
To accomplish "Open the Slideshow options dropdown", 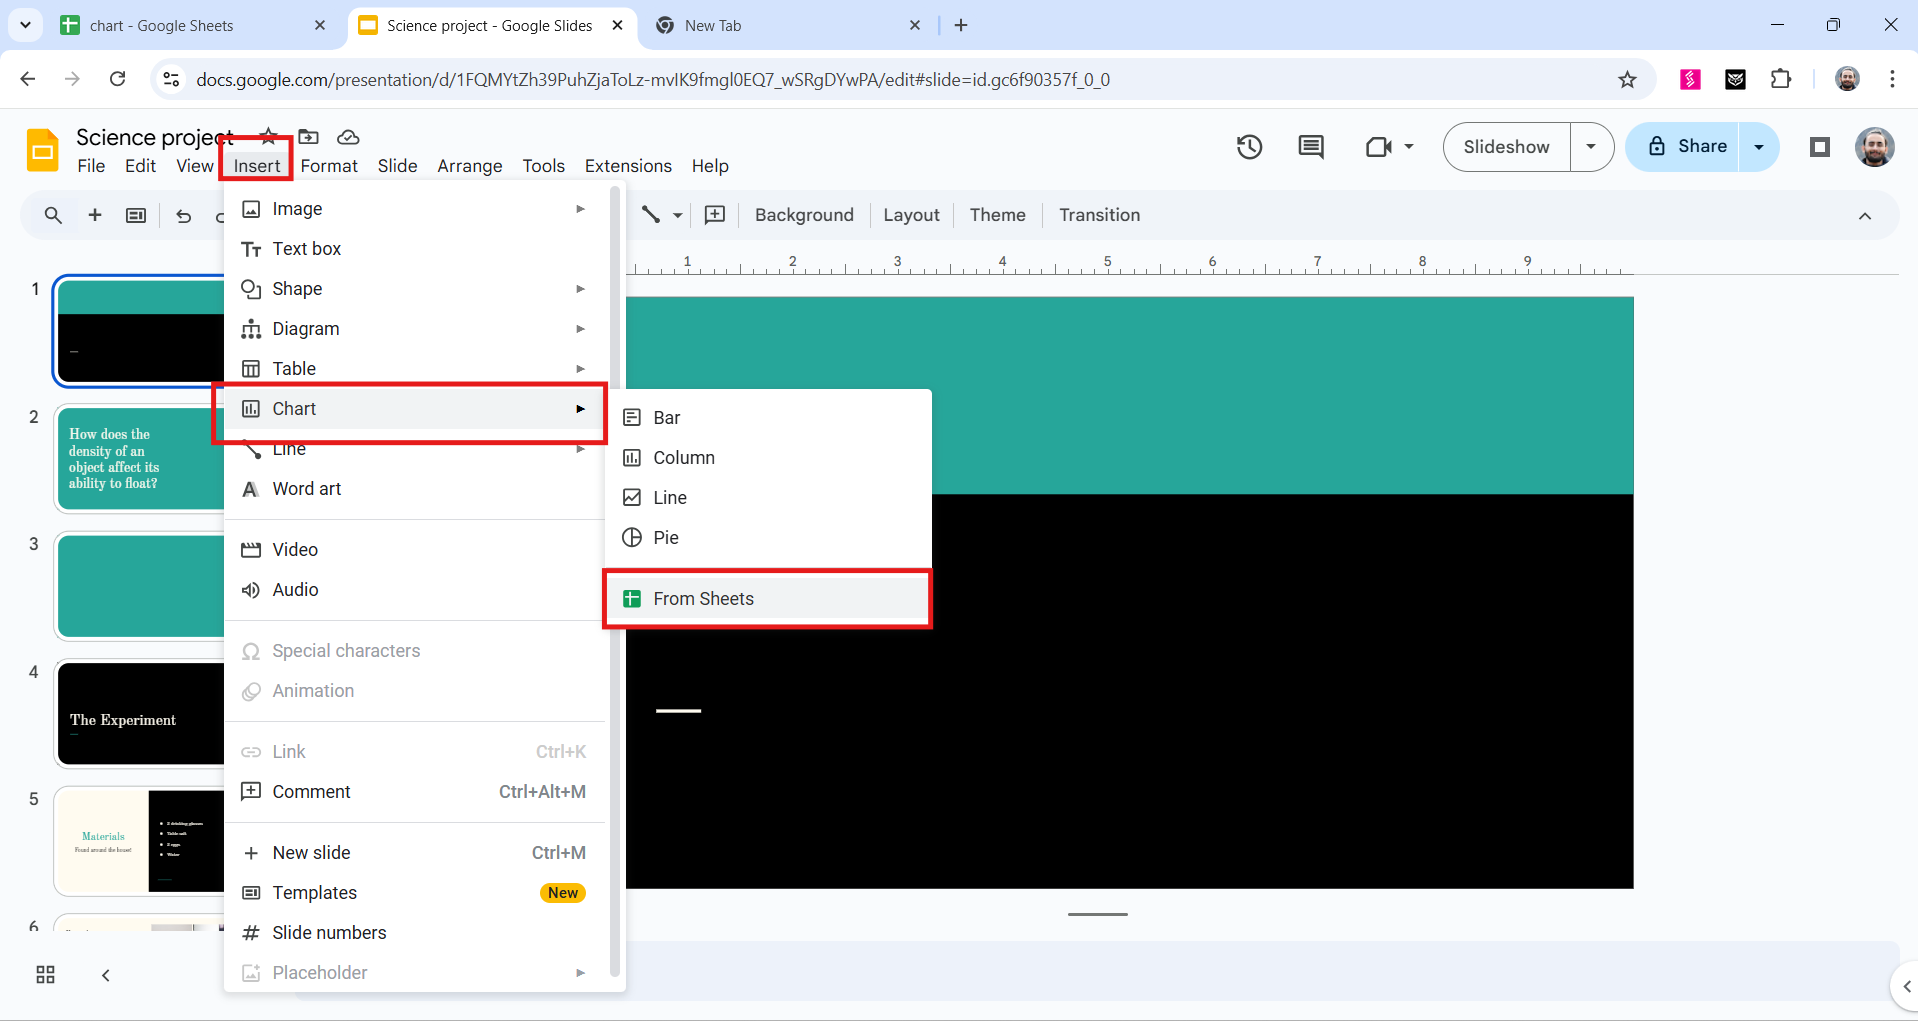I will pyautogui.click(x=1590, y=146).
